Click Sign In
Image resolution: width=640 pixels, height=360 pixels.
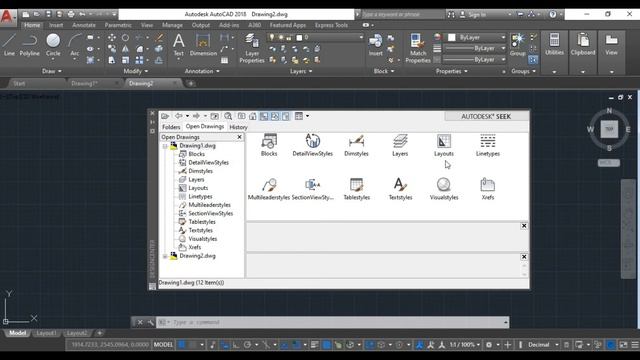477,14
